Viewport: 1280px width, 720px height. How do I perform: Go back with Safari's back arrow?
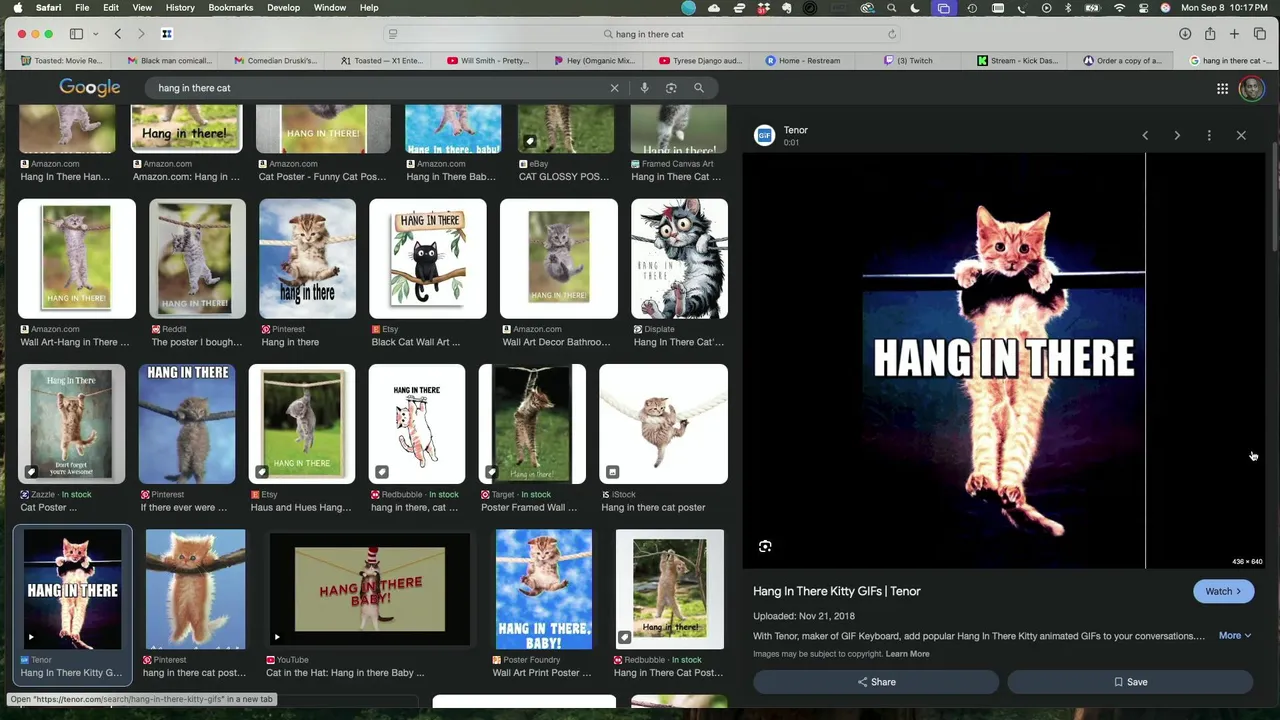click(118, 34)
